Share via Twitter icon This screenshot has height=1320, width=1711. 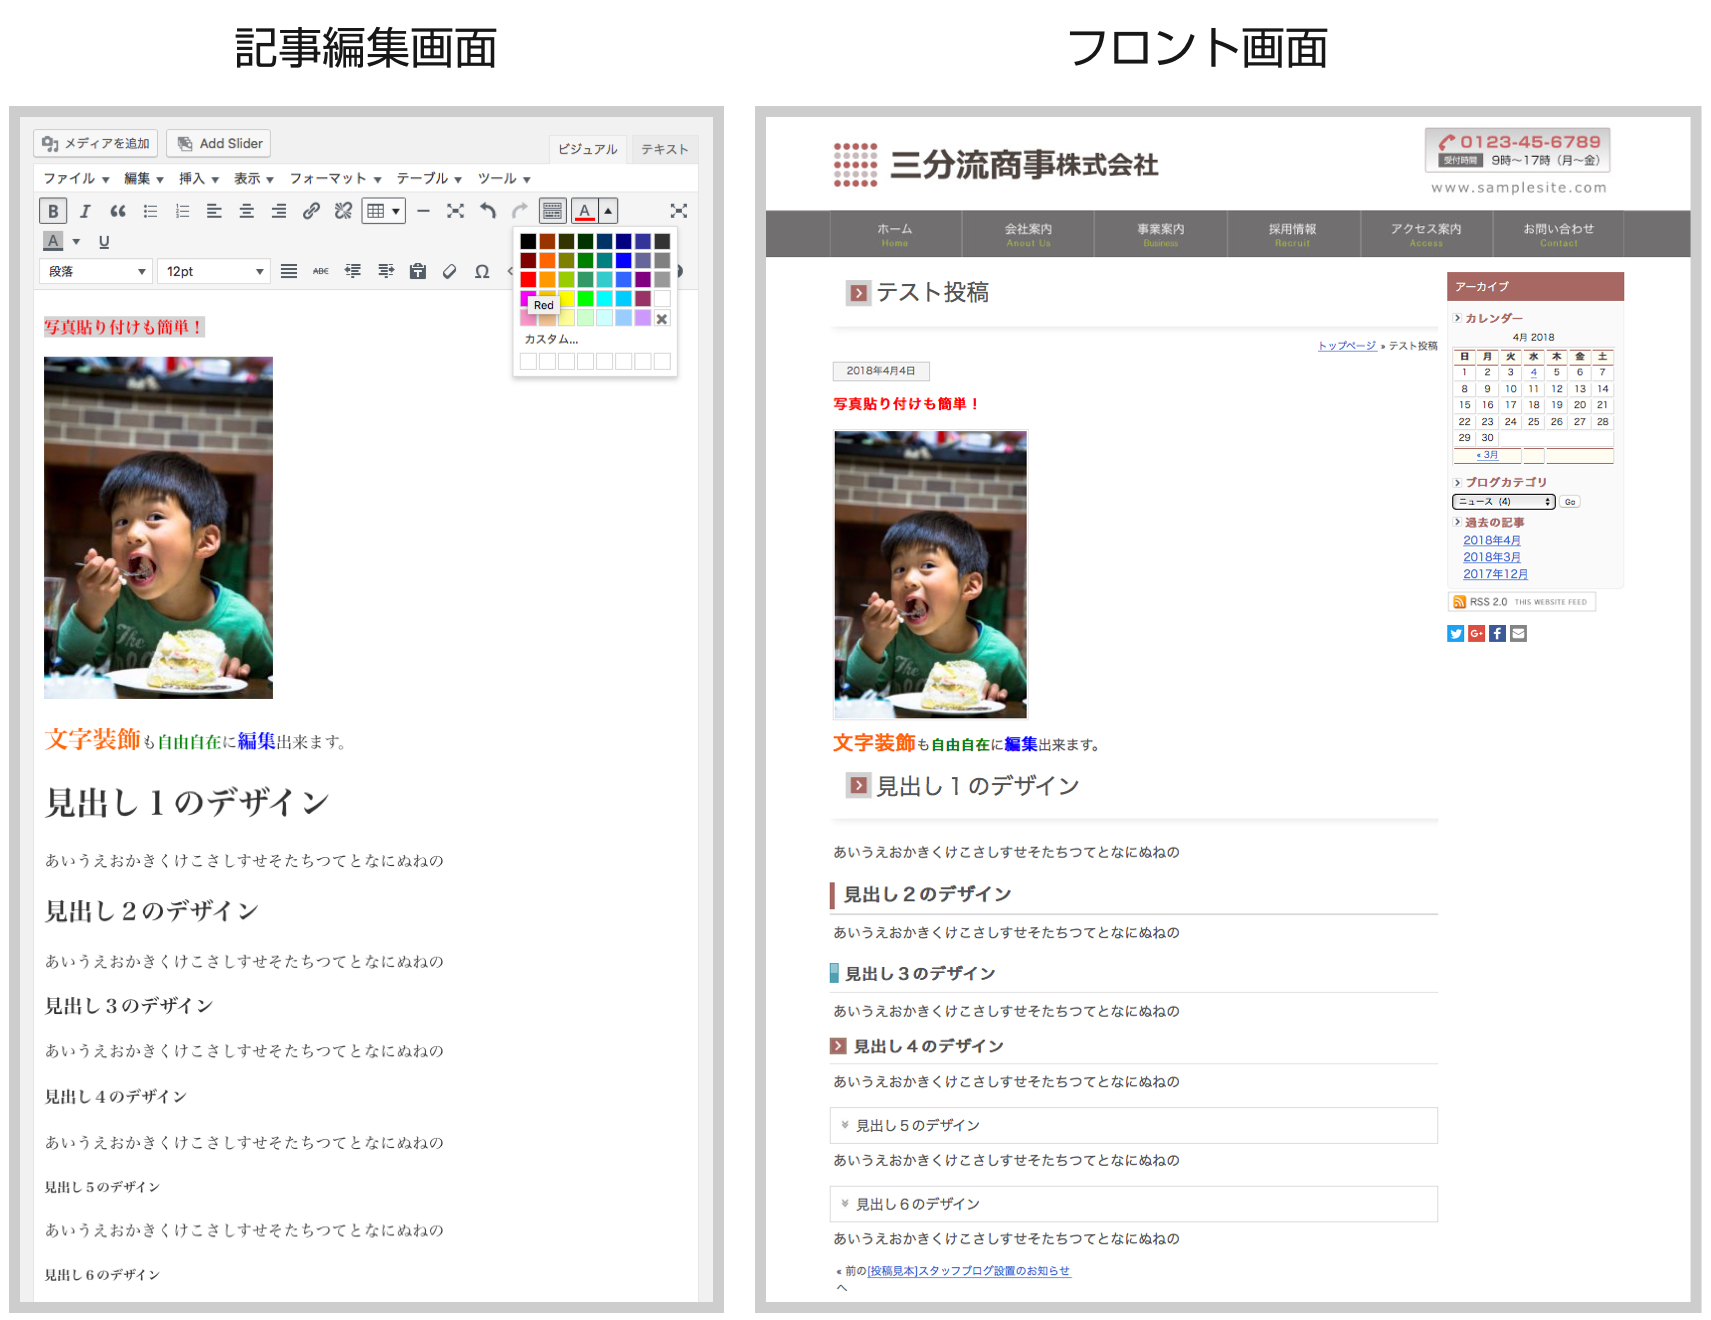[x=1455, y=633]
